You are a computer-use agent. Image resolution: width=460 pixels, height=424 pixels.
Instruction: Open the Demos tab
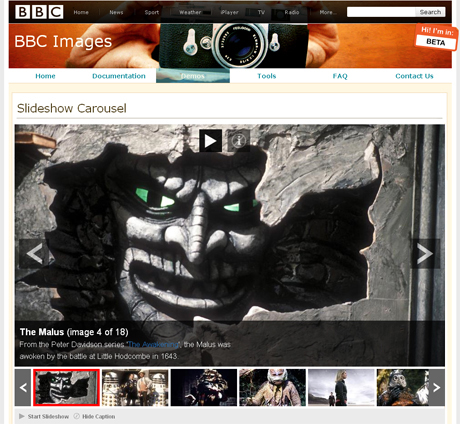pyautogui.click(x=193, y=76)
